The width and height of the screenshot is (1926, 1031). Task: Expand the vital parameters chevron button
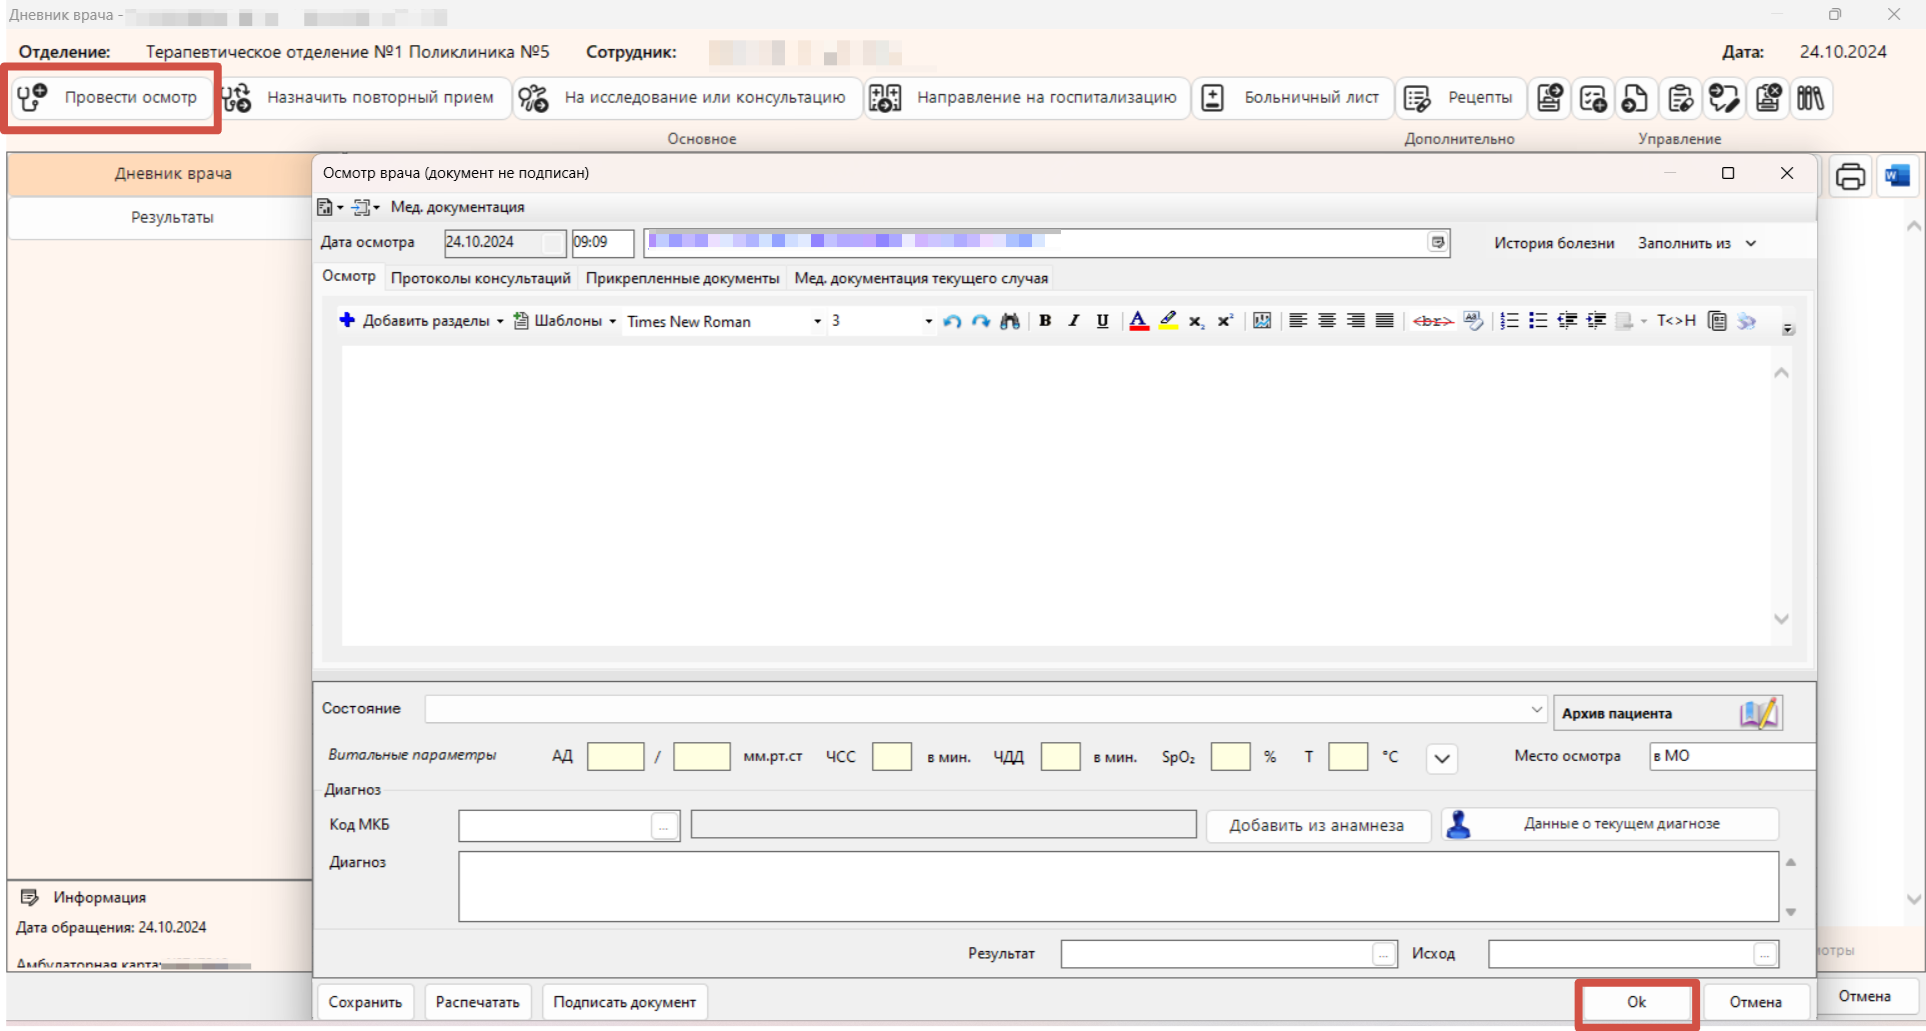pyautogui.click(x=1441, y=758)
